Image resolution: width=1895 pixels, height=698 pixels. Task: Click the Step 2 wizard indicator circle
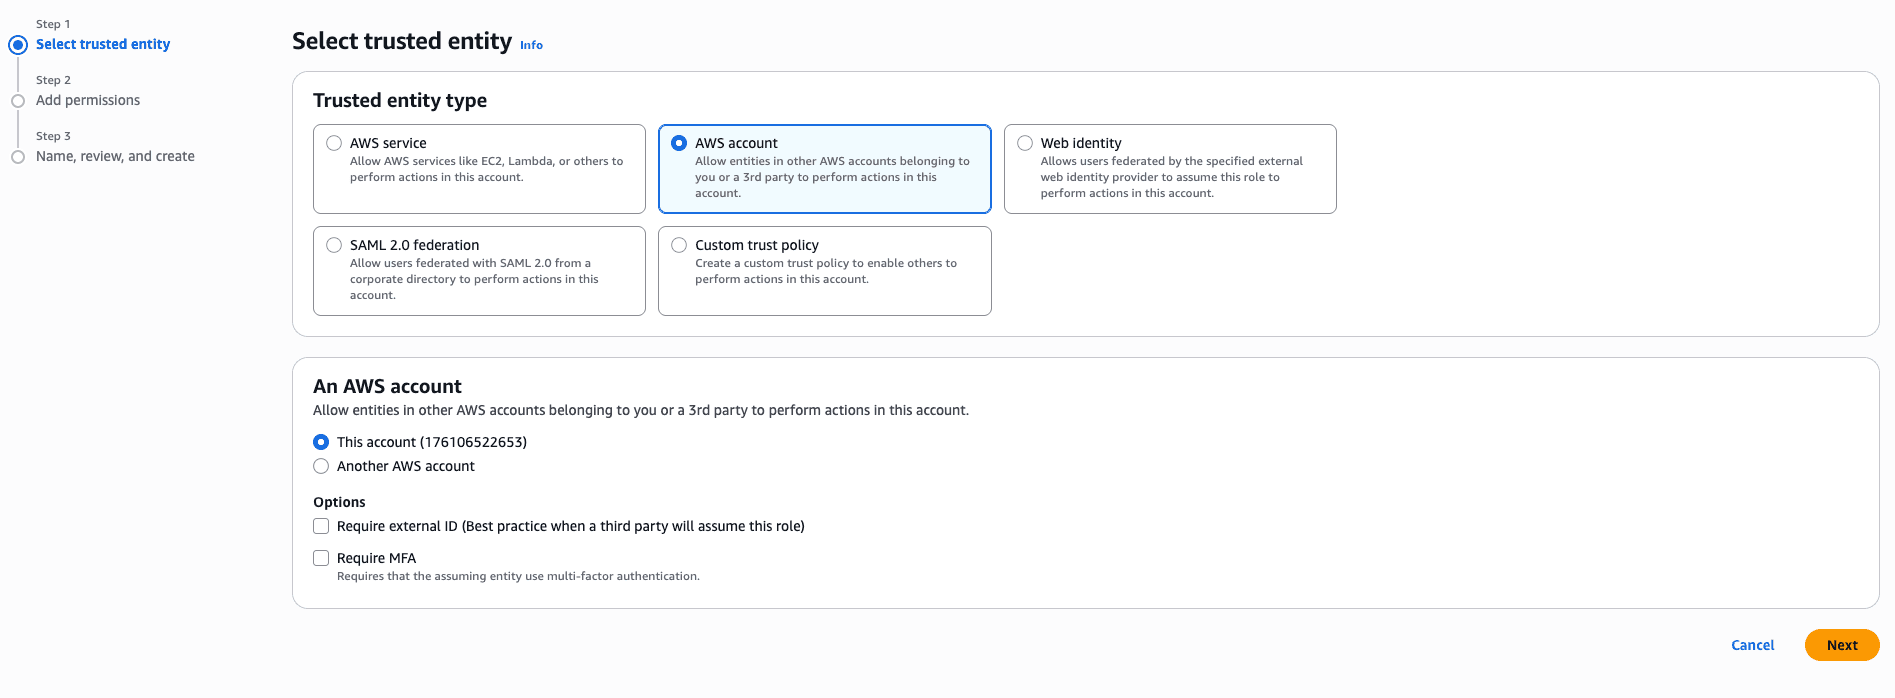click(x=18, y=101)
